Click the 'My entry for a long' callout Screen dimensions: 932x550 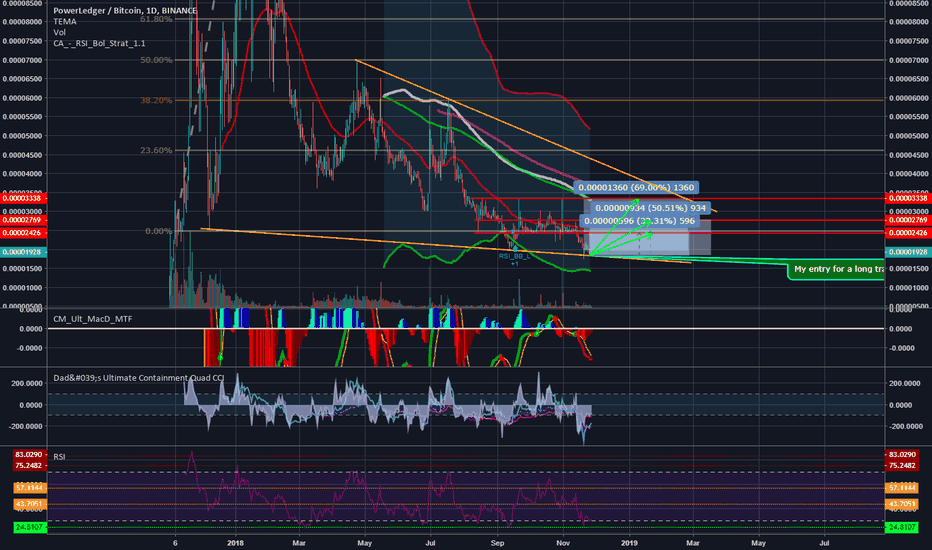[837, 269]
